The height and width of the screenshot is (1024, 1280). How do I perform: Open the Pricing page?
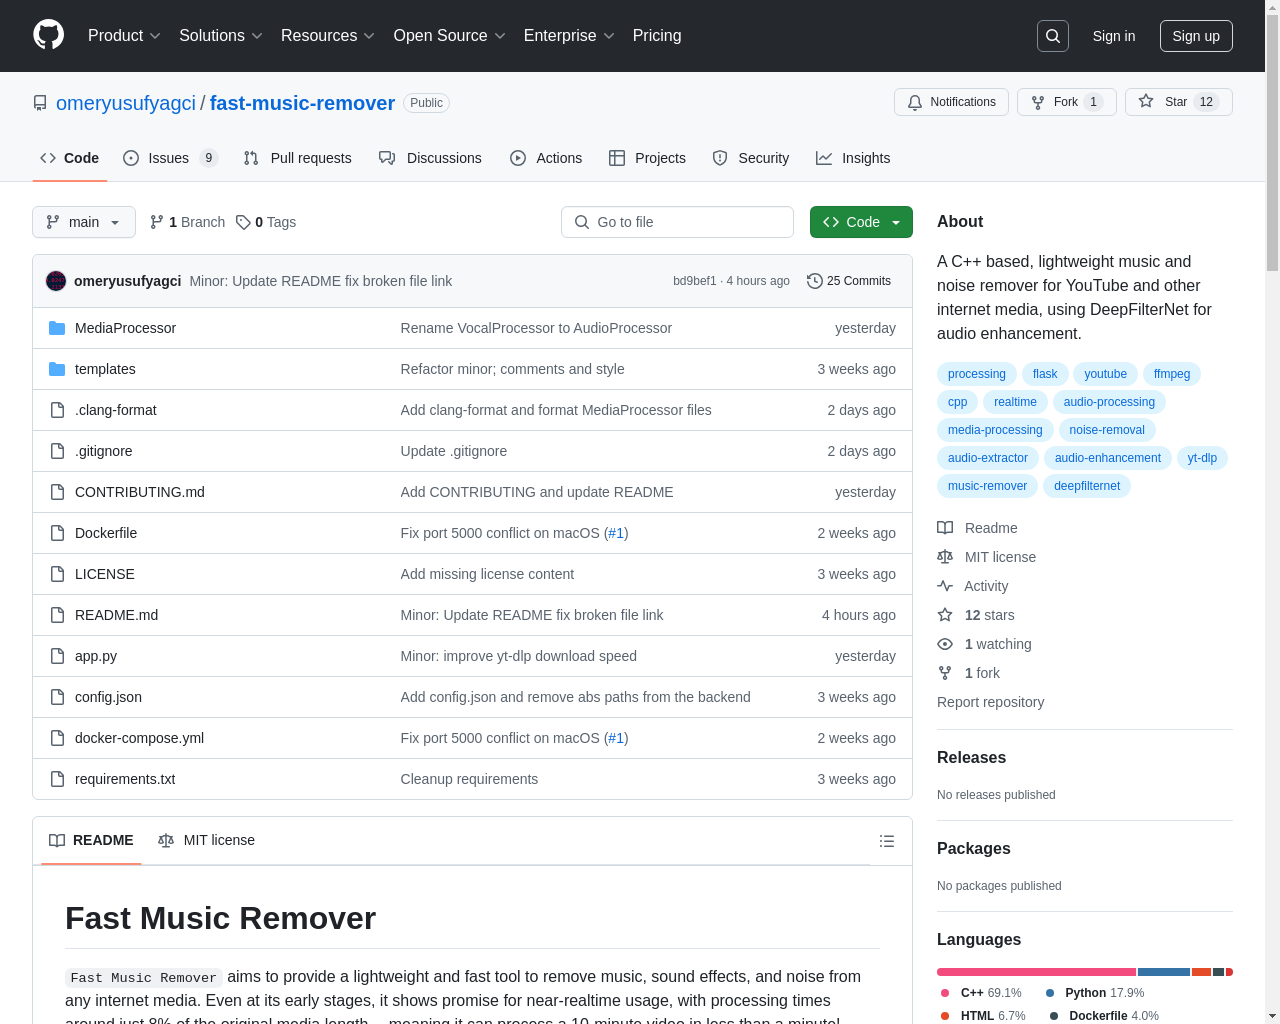tap(657, 36)
